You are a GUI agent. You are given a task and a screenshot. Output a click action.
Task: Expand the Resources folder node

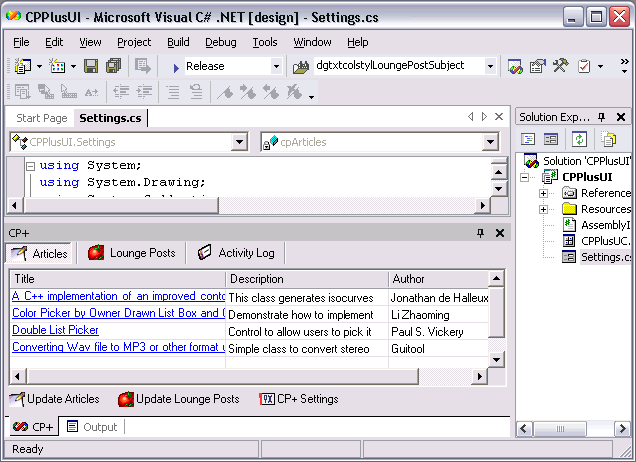[x=543, y=209]
